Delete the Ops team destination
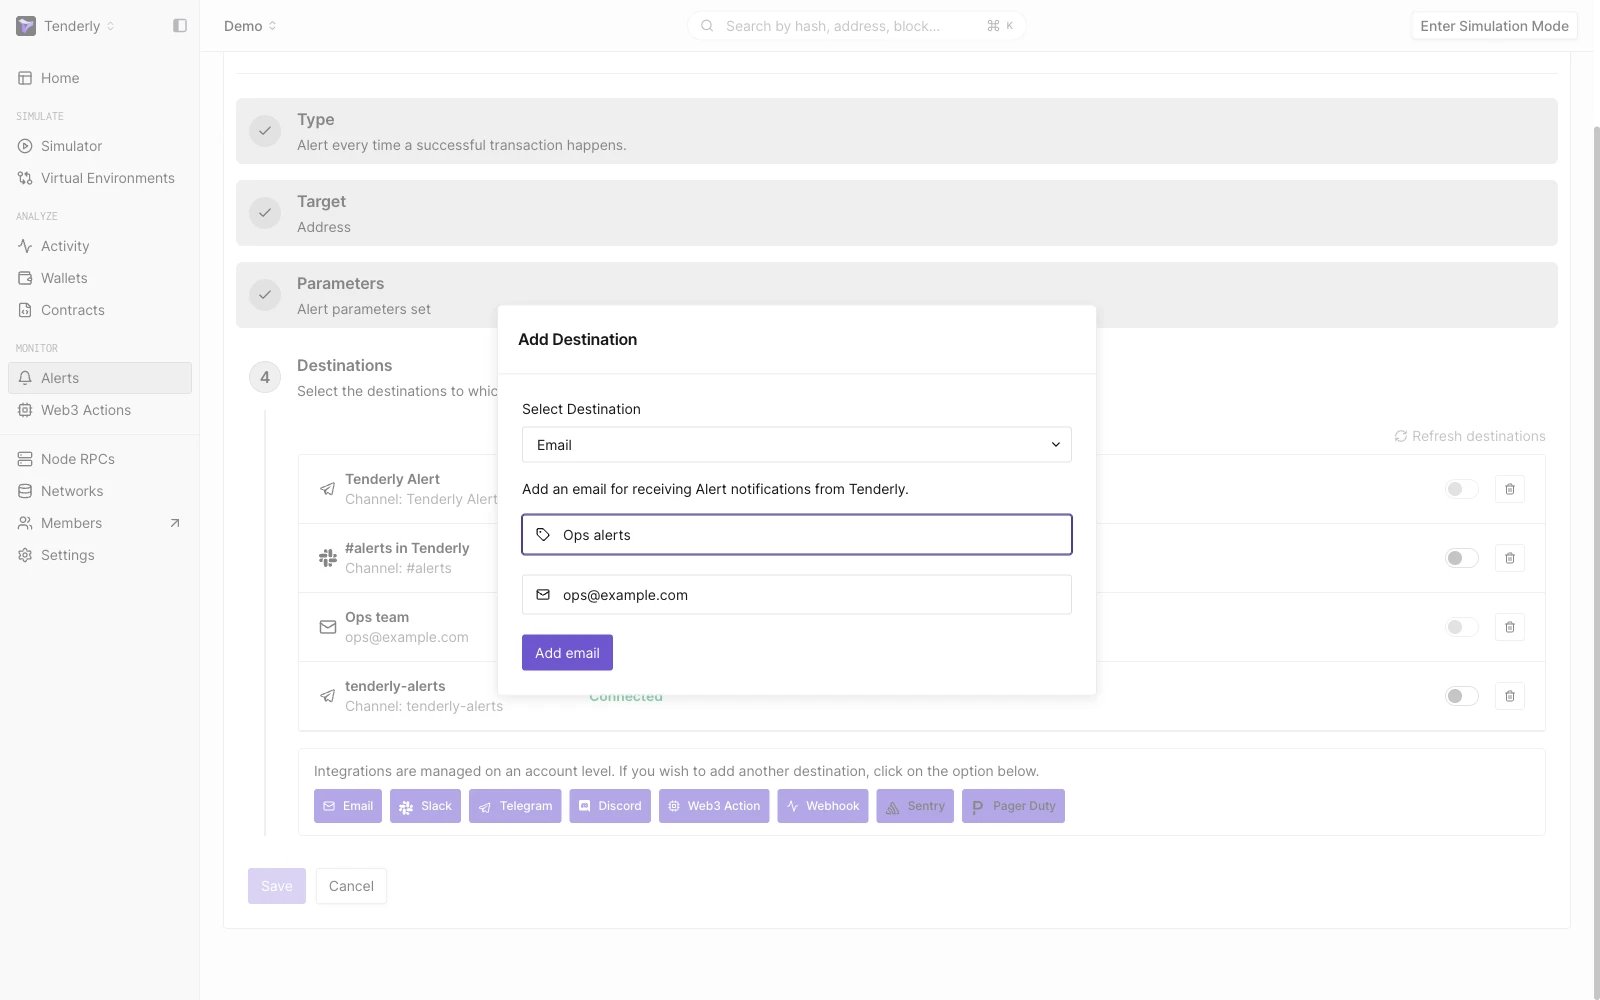This screenshot has width=1600, height=1000. click(1510, 627)
